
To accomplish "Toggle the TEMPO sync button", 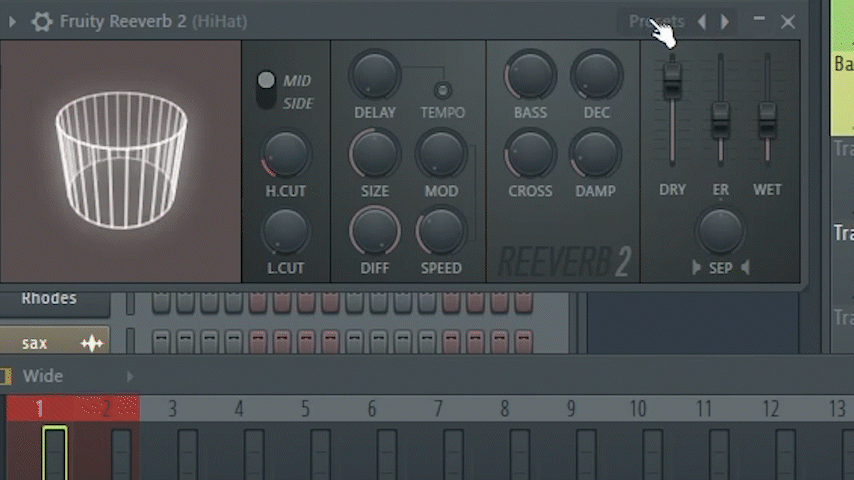I will (442, 90).
